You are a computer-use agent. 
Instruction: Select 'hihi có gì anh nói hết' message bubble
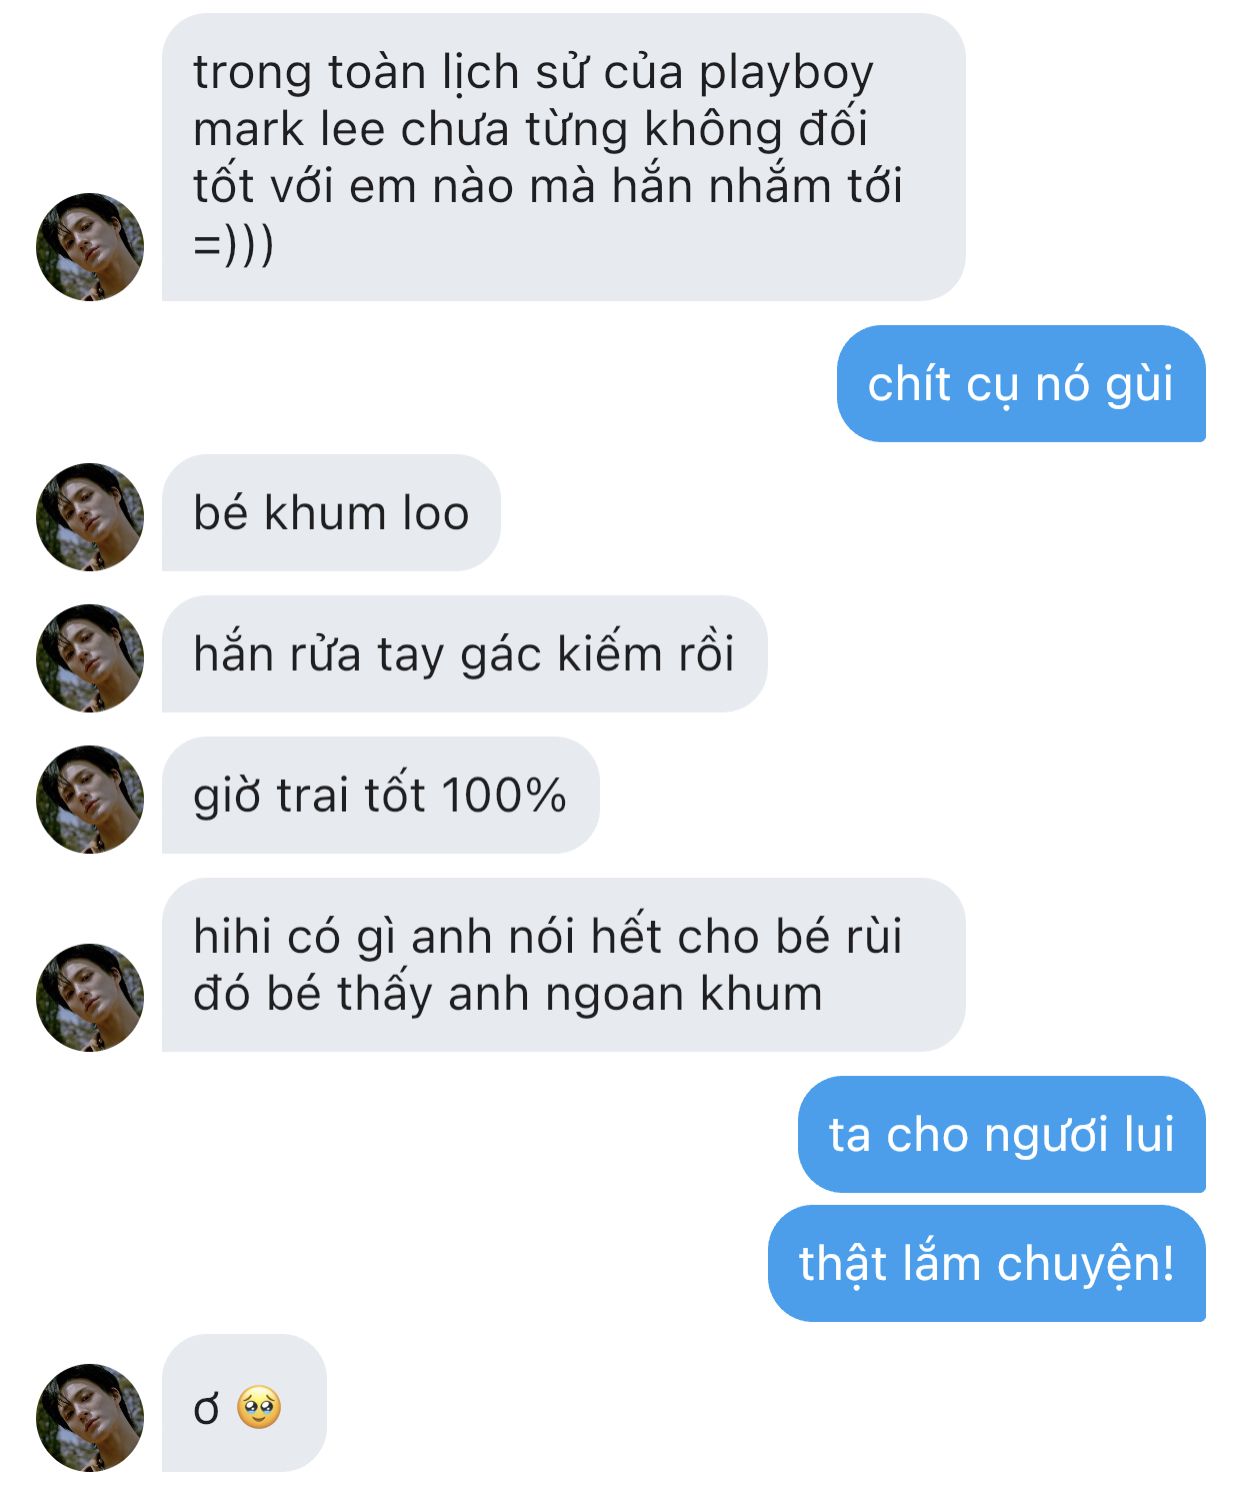point(564,965)
